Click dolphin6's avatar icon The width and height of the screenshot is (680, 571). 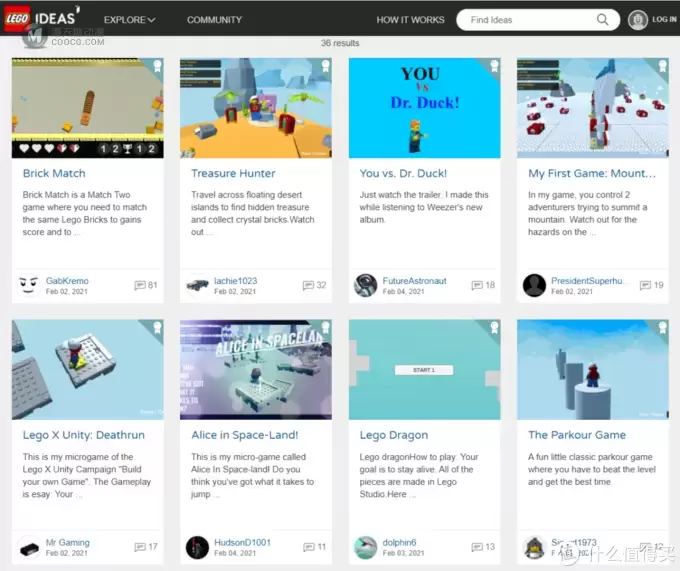tap(366, 547)
